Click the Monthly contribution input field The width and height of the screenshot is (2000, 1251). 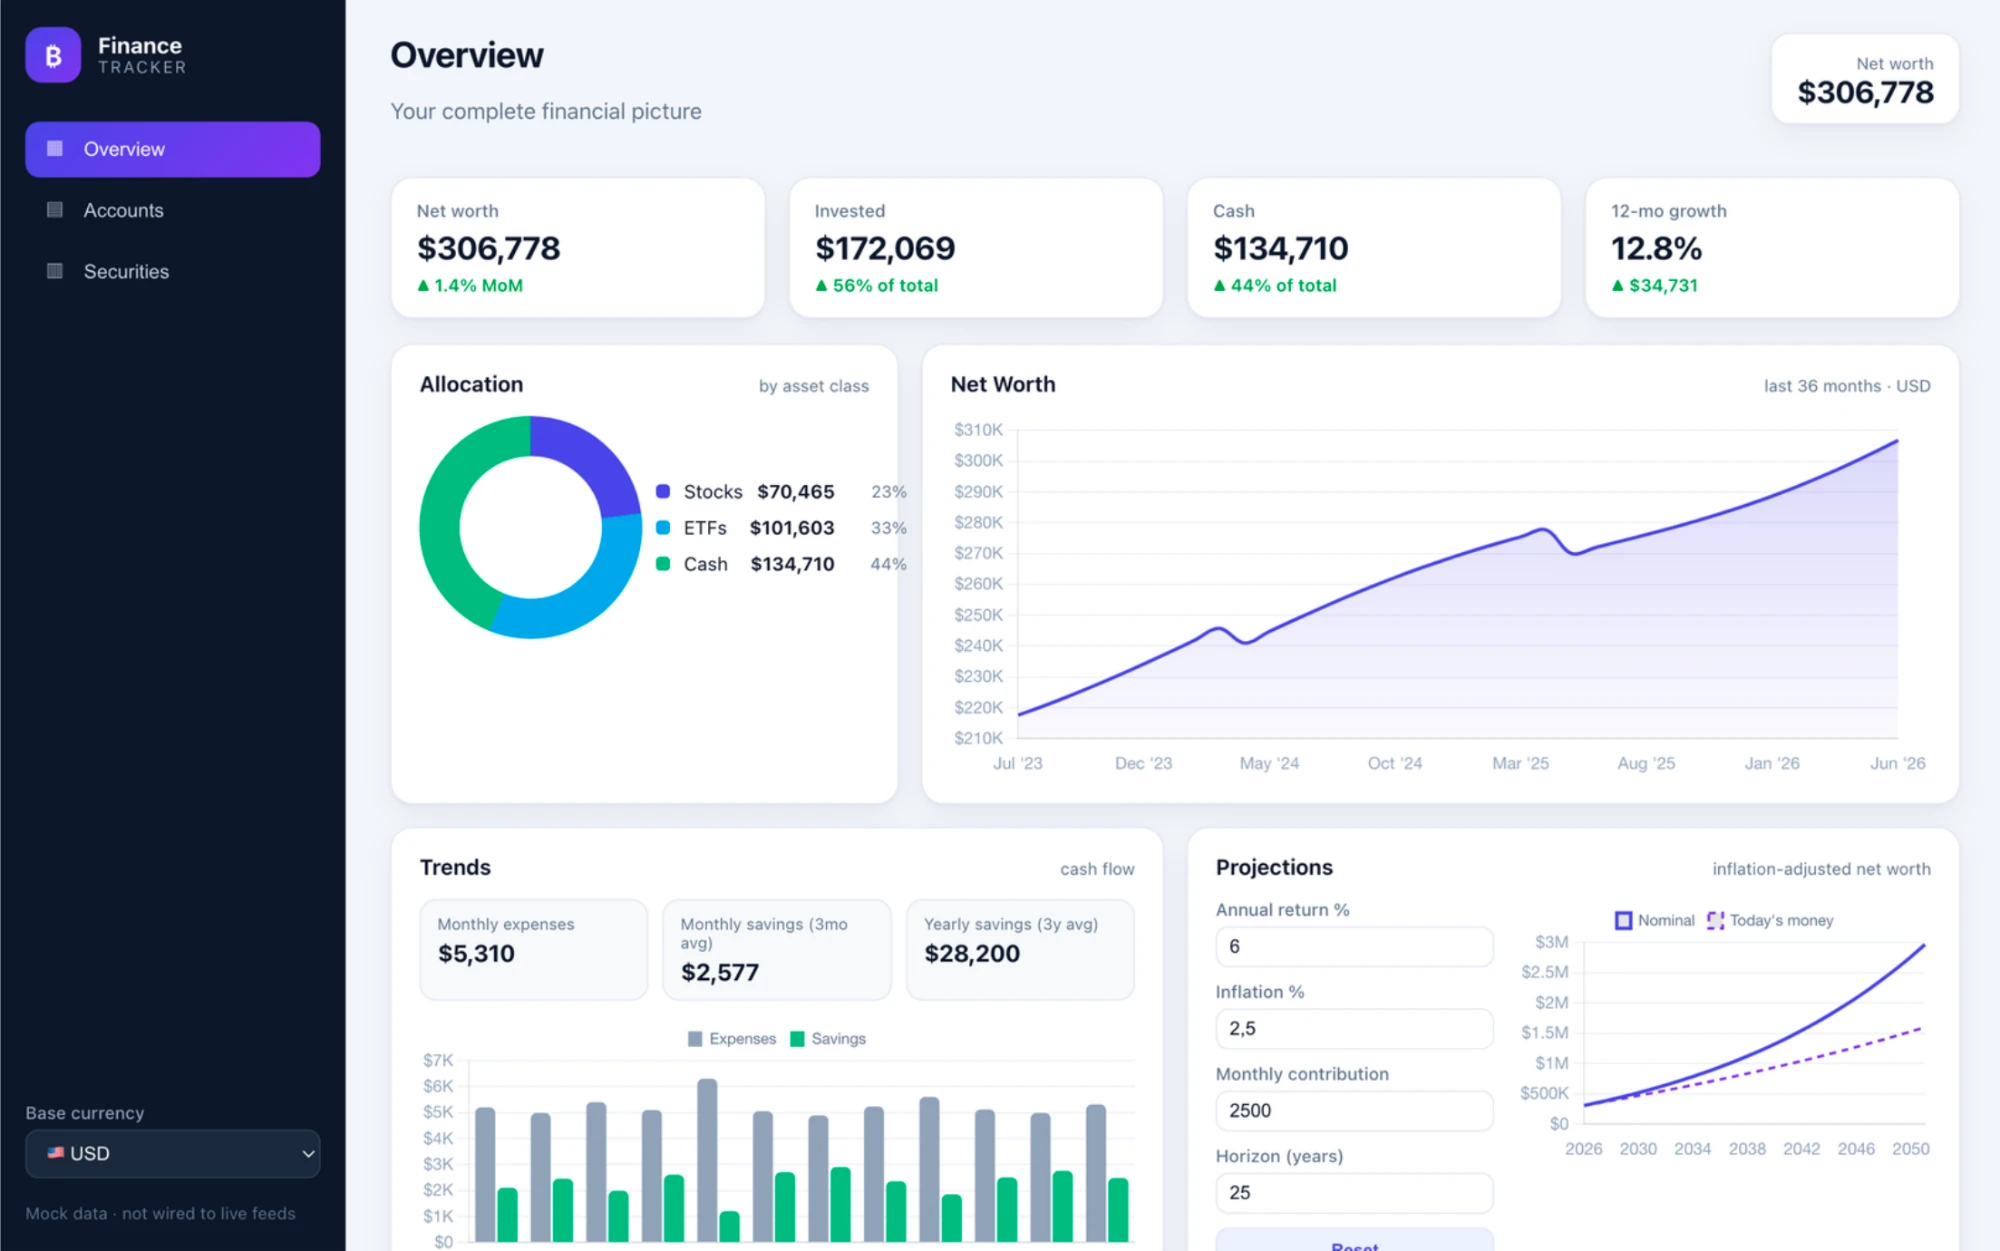1354,1110
